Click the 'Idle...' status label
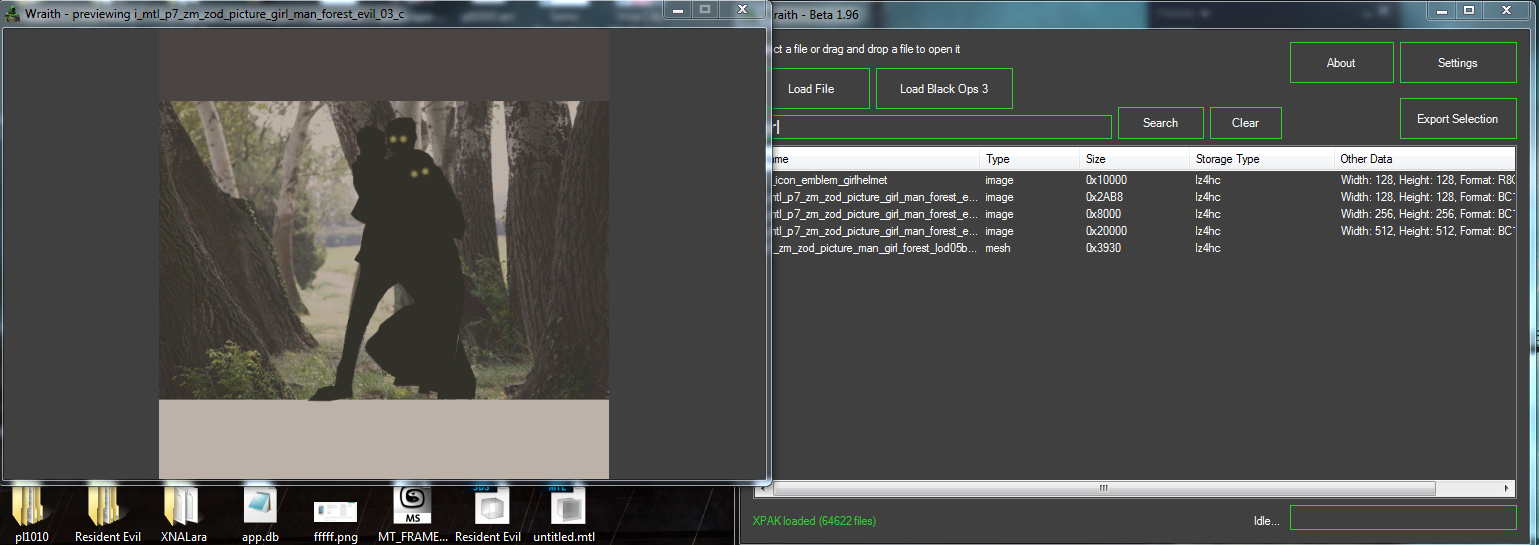The image size is (1539, 545). click(1267, 520)
